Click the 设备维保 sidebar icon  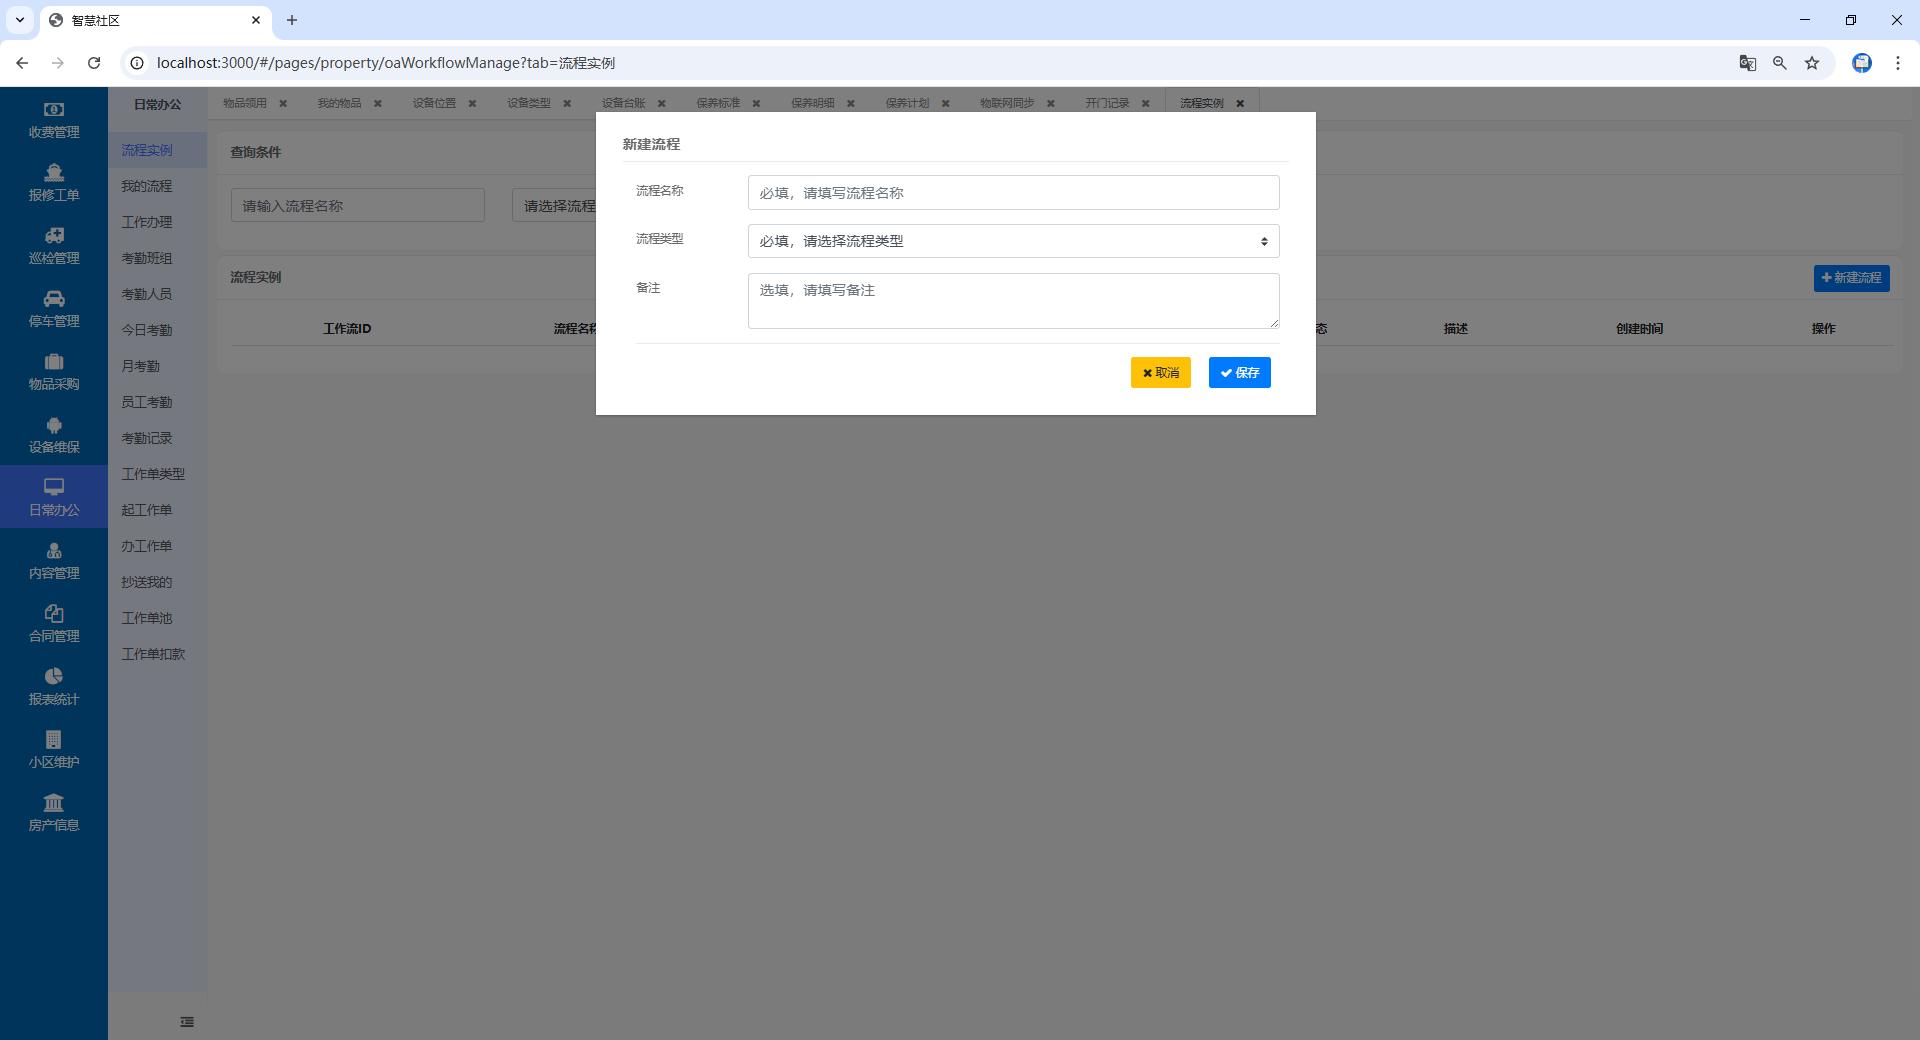point(54,425)
